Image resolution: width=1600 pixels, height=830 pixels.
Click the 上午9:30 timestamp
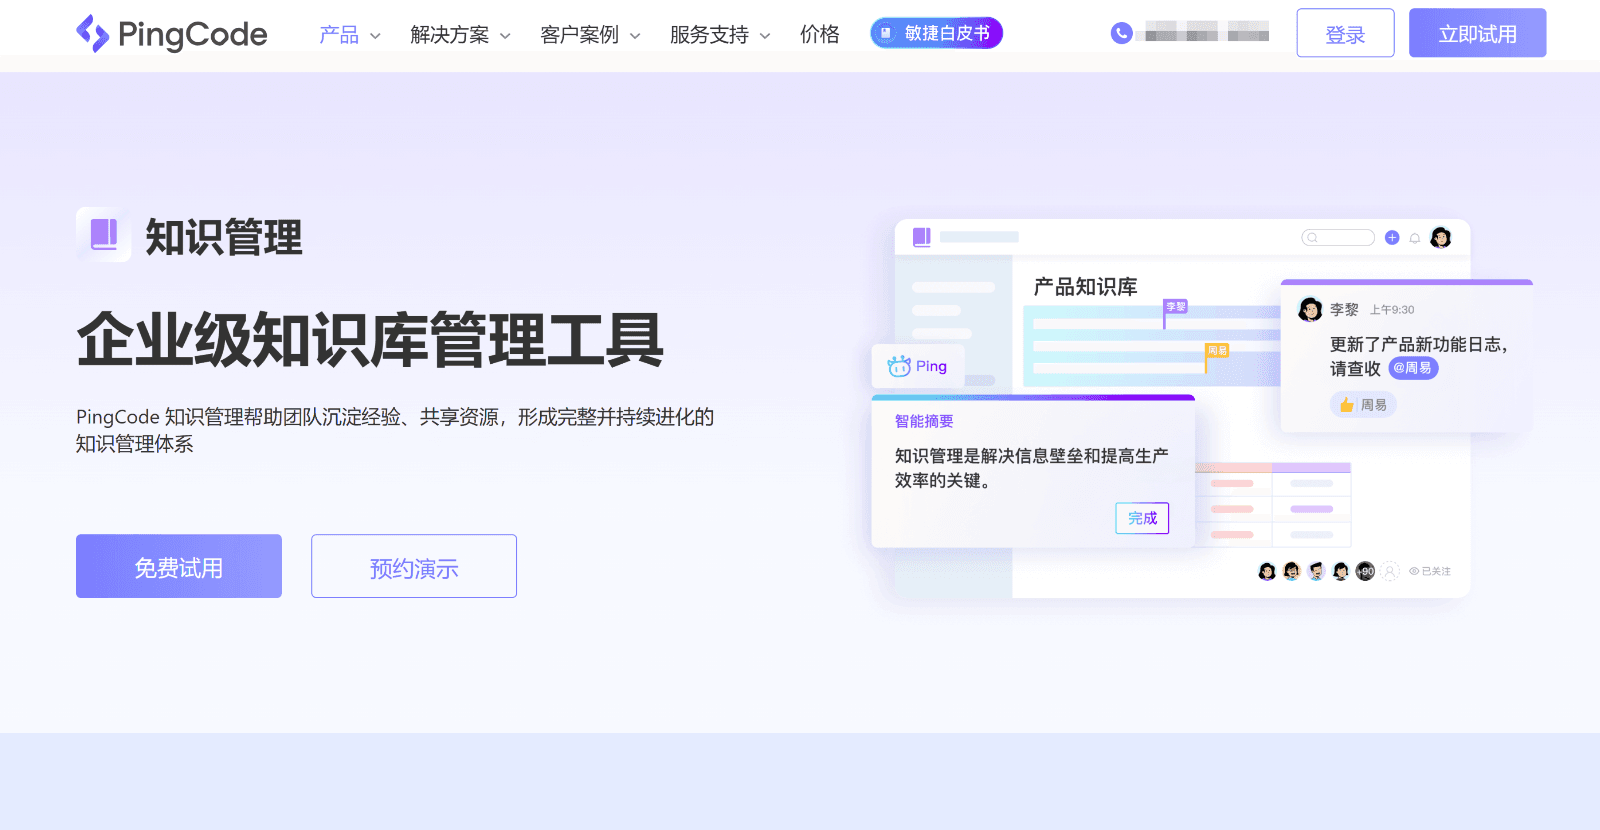point(1392,310)
